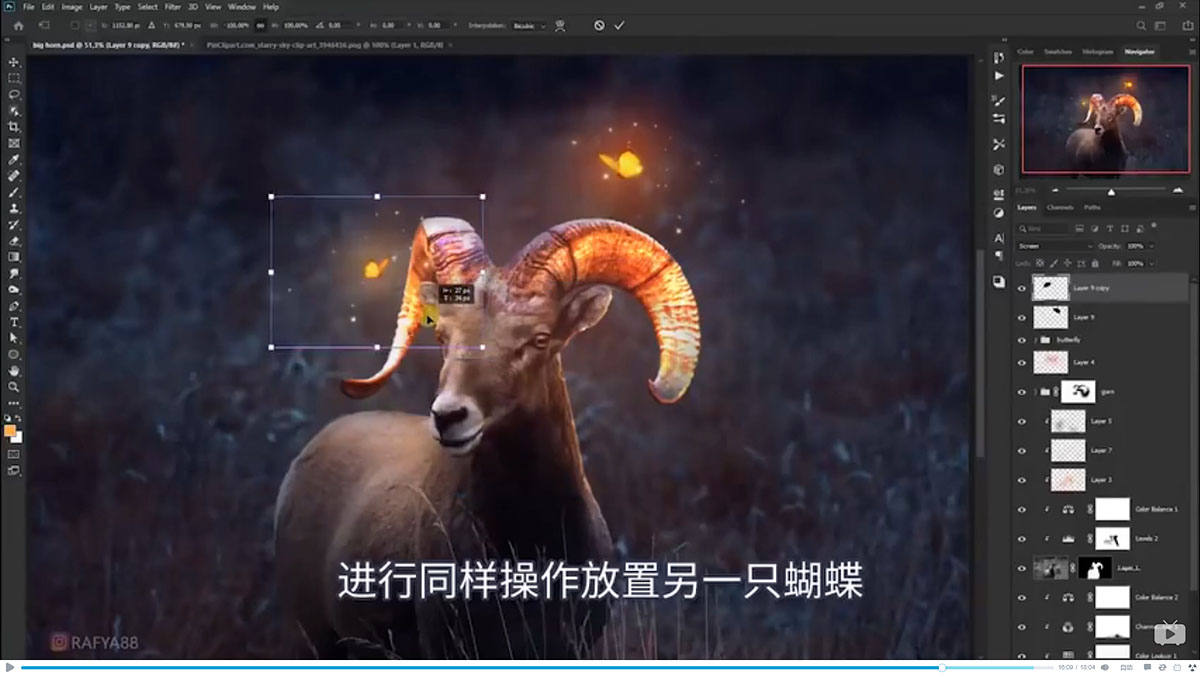Image resolution: width=1200 pixels, height=675 pixels.
Task: Toggle visibility of the butterfly group
Action: pos(1020,340)
